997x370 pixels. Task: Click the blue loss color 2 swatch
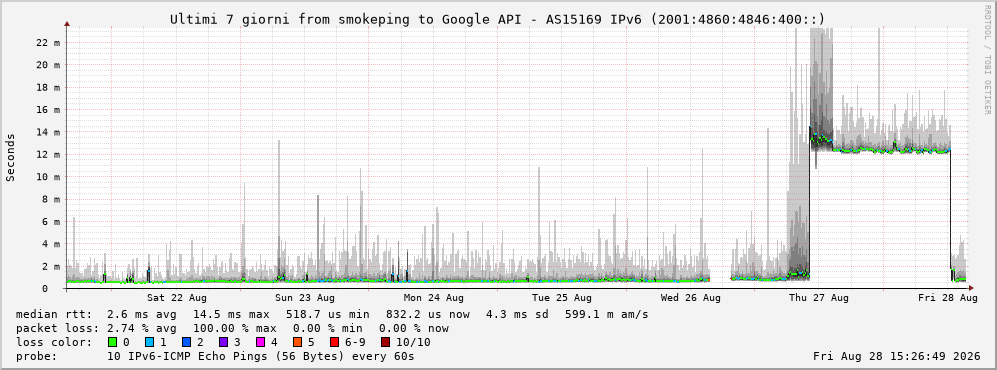(185, 342)
